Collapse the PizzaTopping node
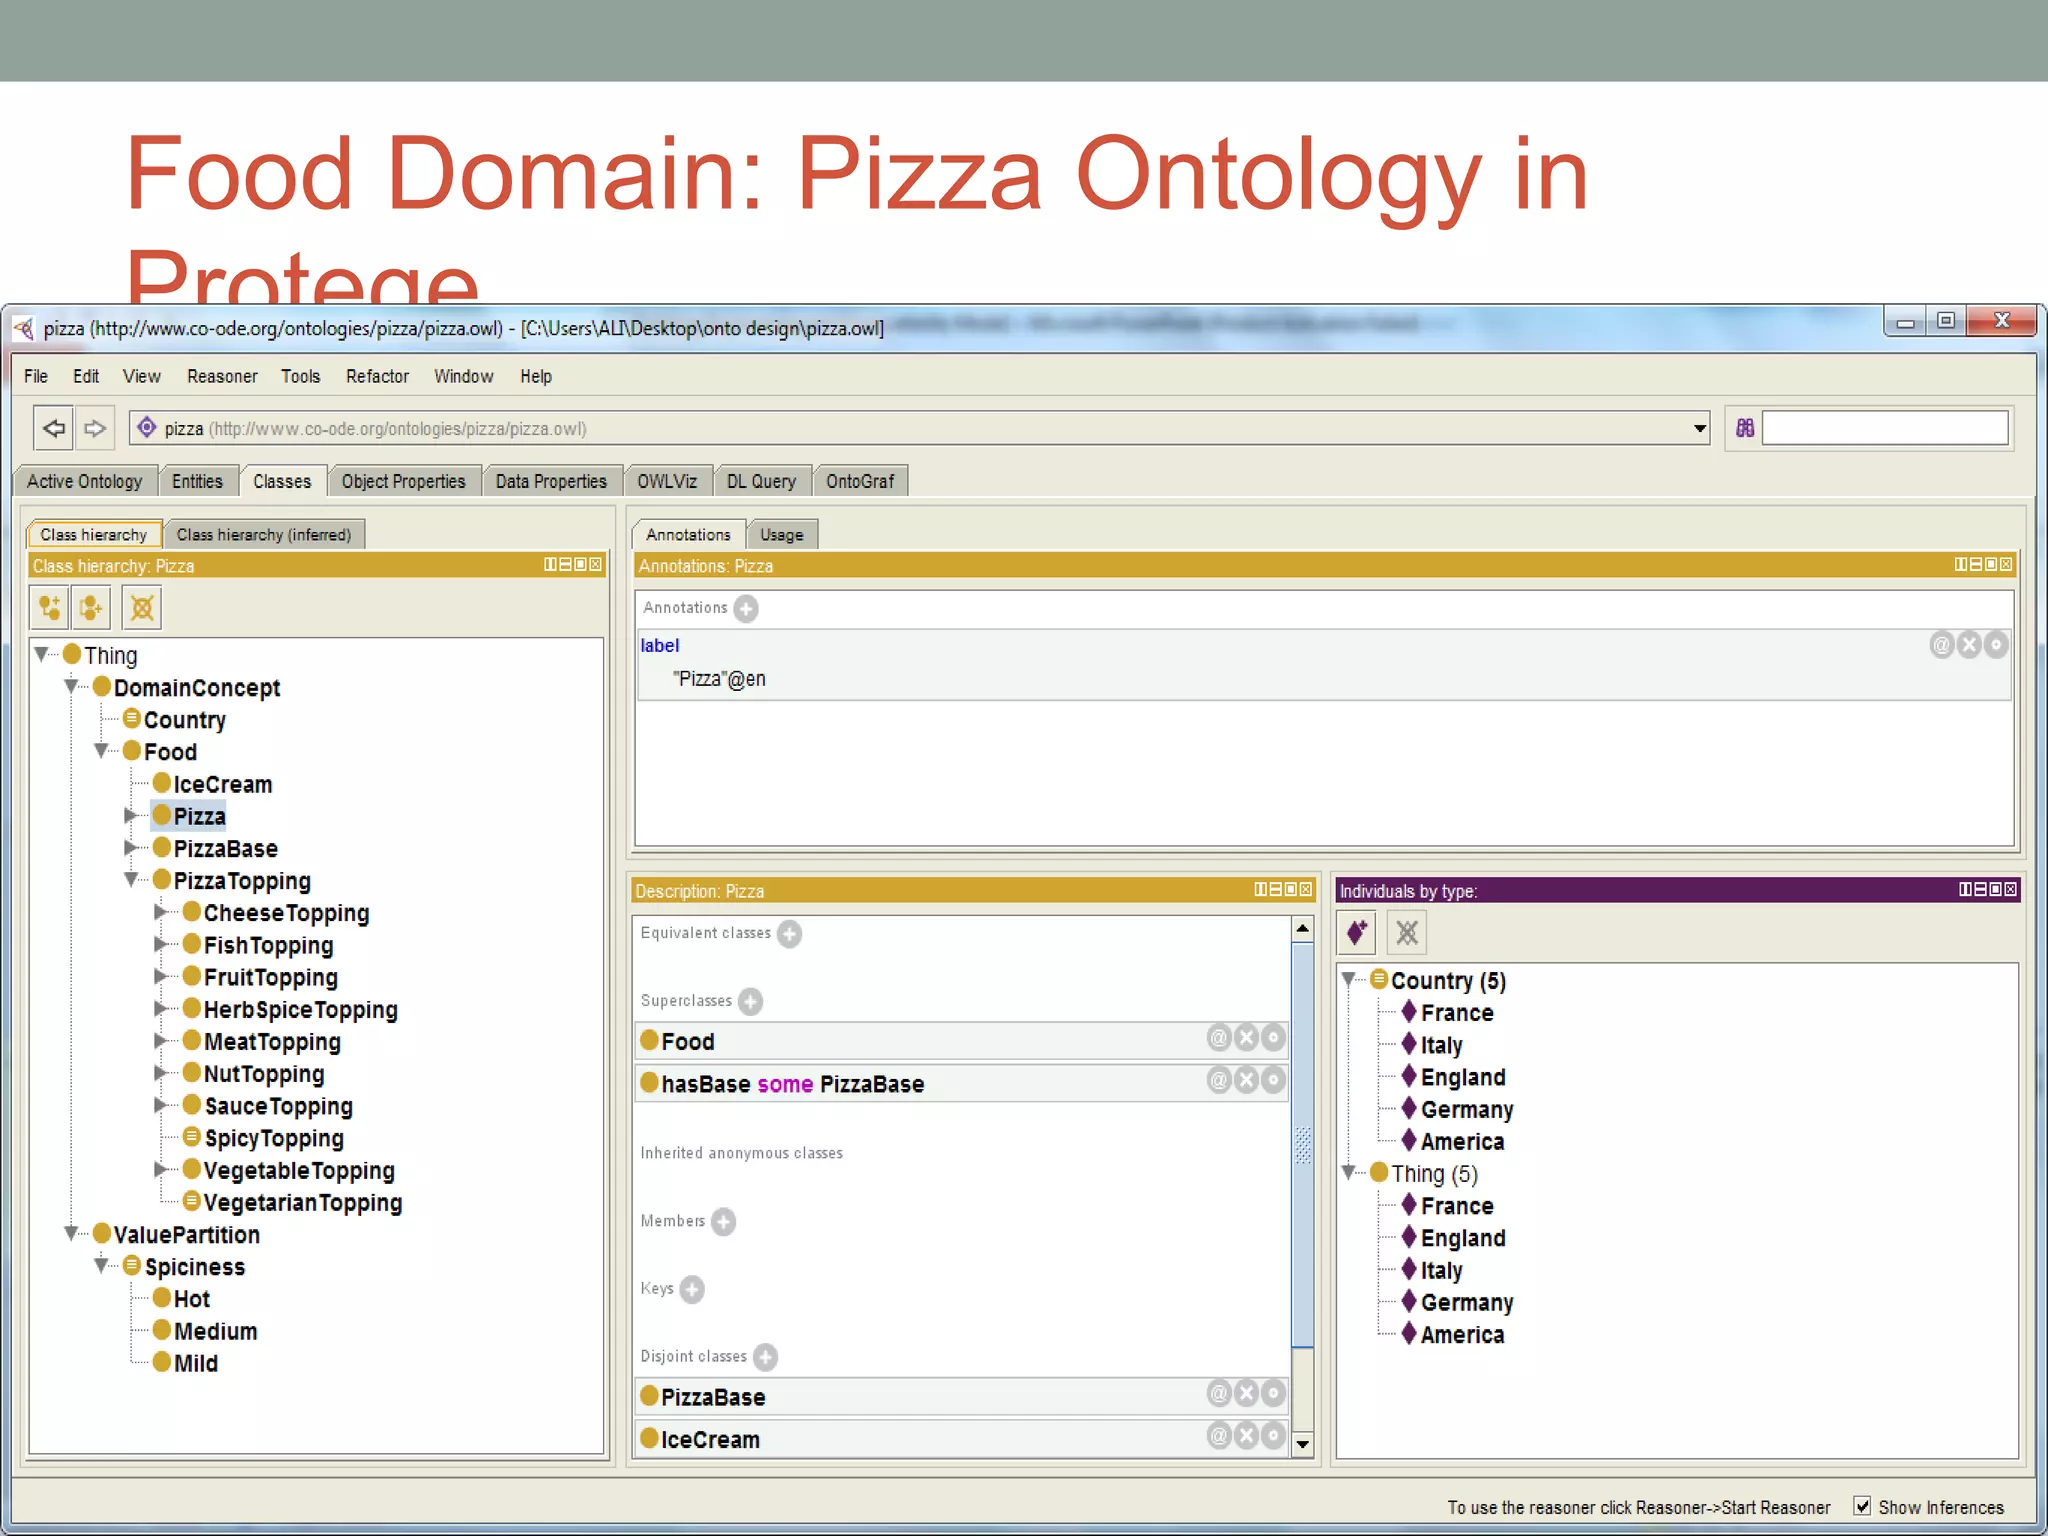Image resolution: width=2048 pixels, height=1536 pixels. pos(131,880)
